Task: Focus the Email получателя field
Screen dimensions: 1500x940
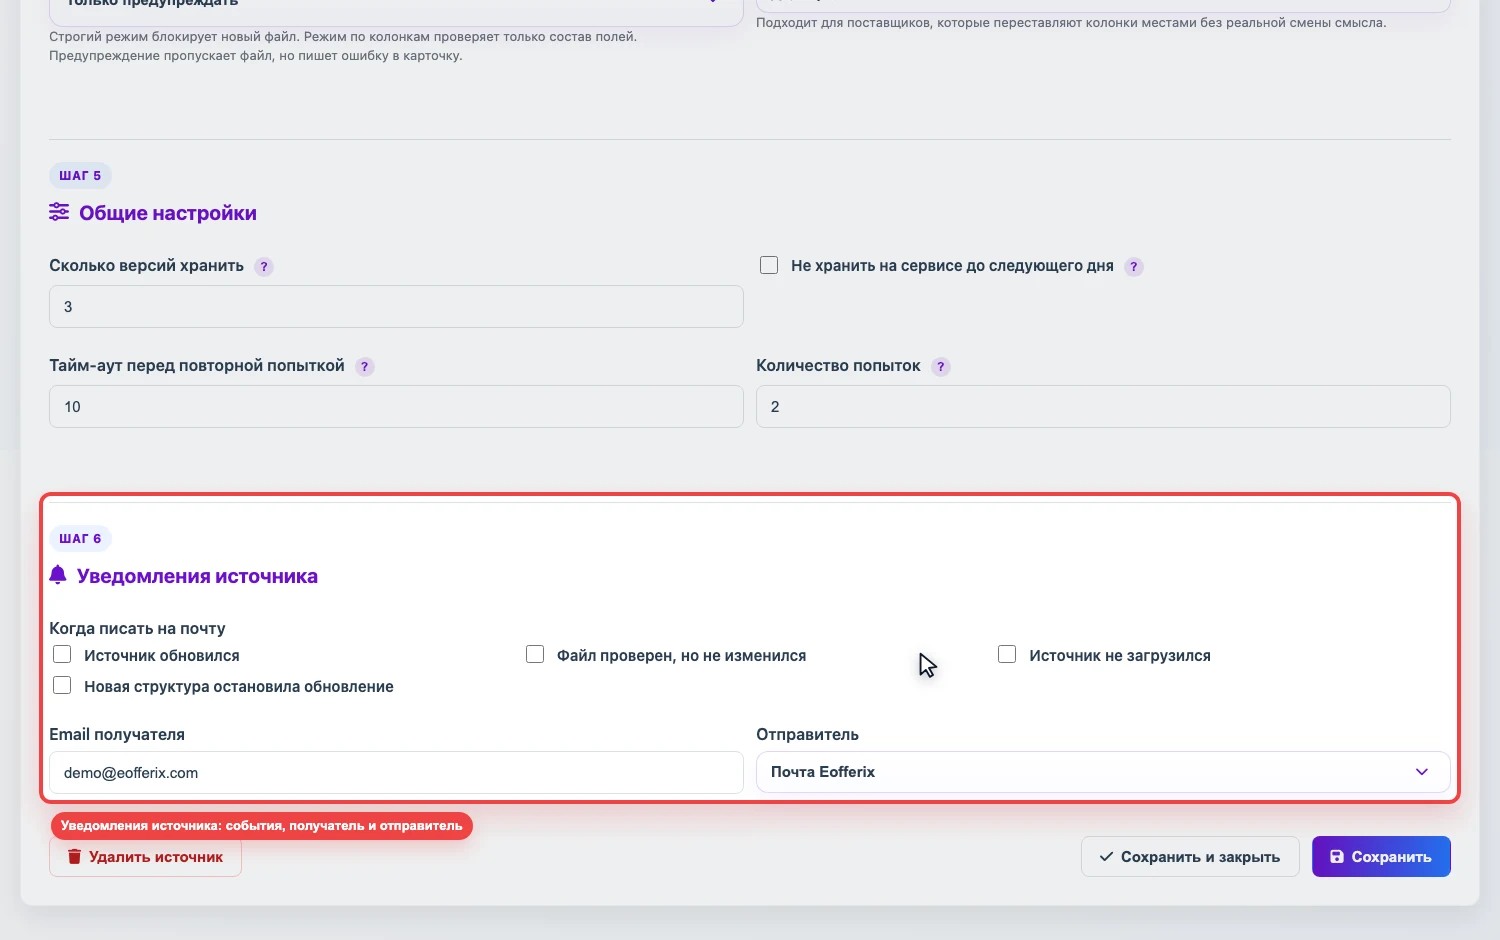Action: pos(396,773)
